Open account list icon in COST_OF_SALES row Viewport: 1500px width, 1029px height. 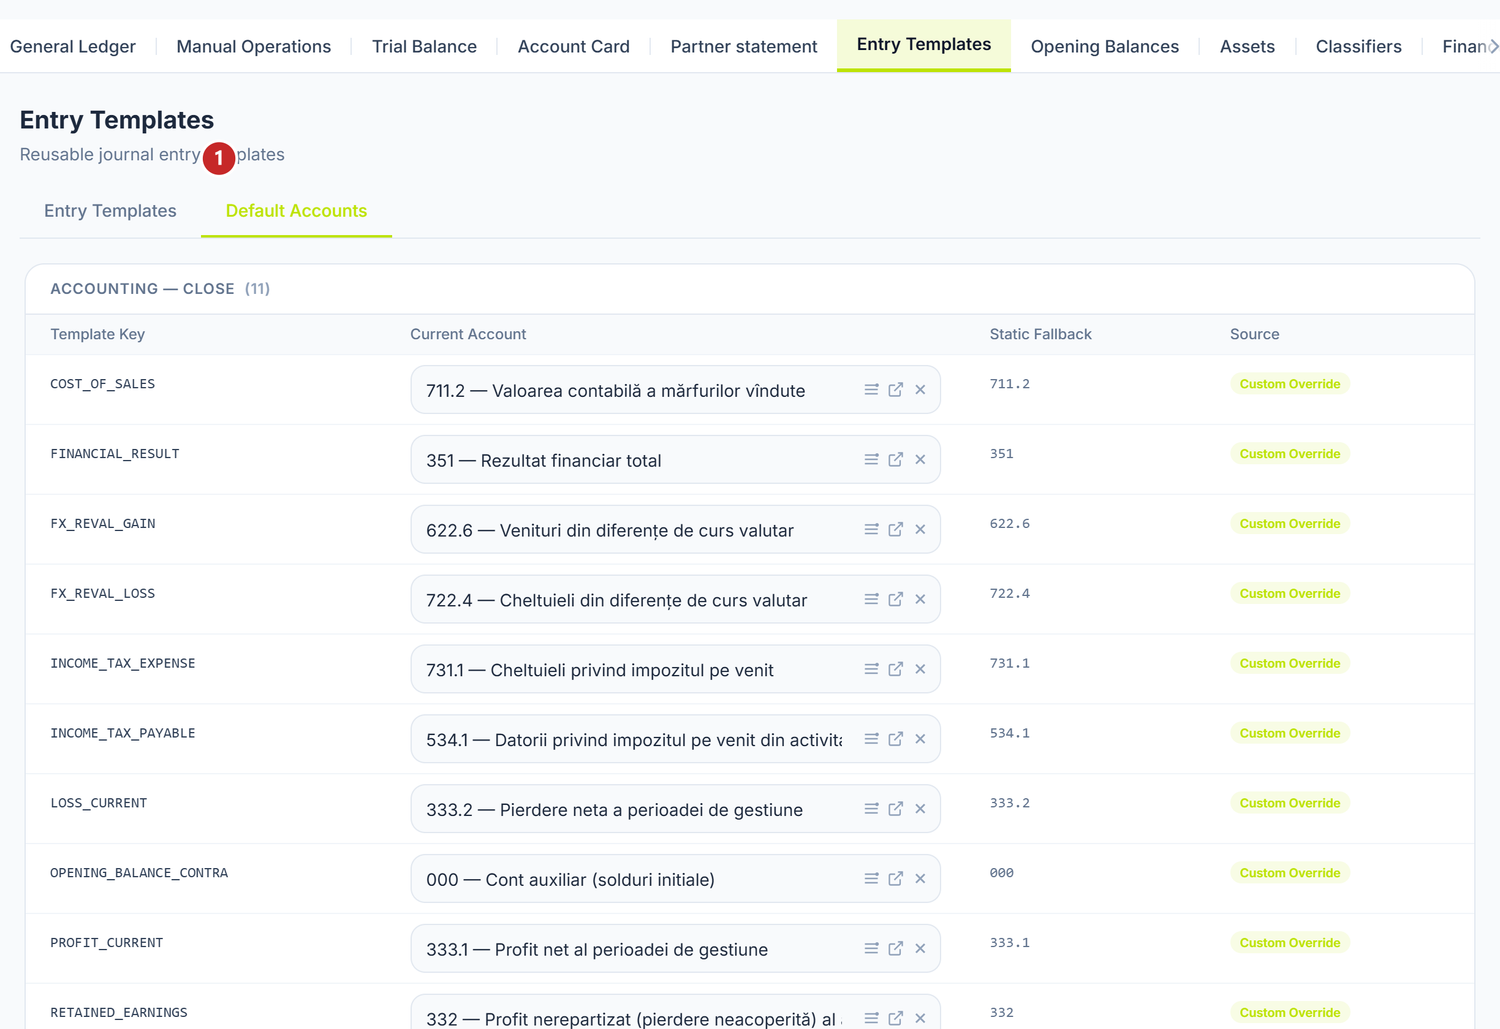(x=871, y=390)
